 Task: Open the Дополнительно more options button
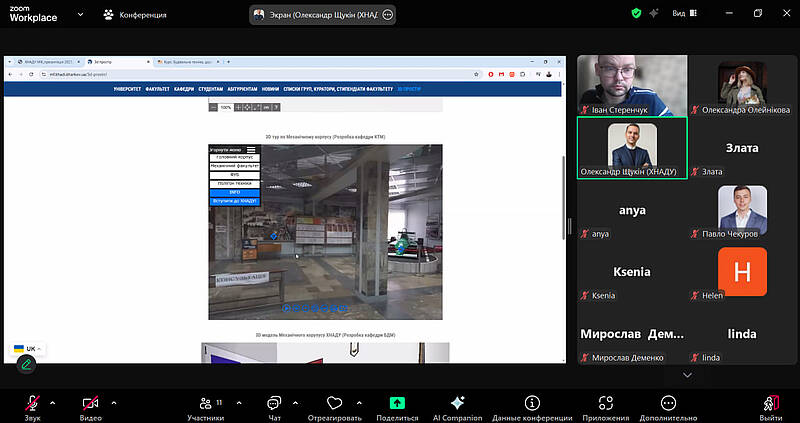click(668, 402)
